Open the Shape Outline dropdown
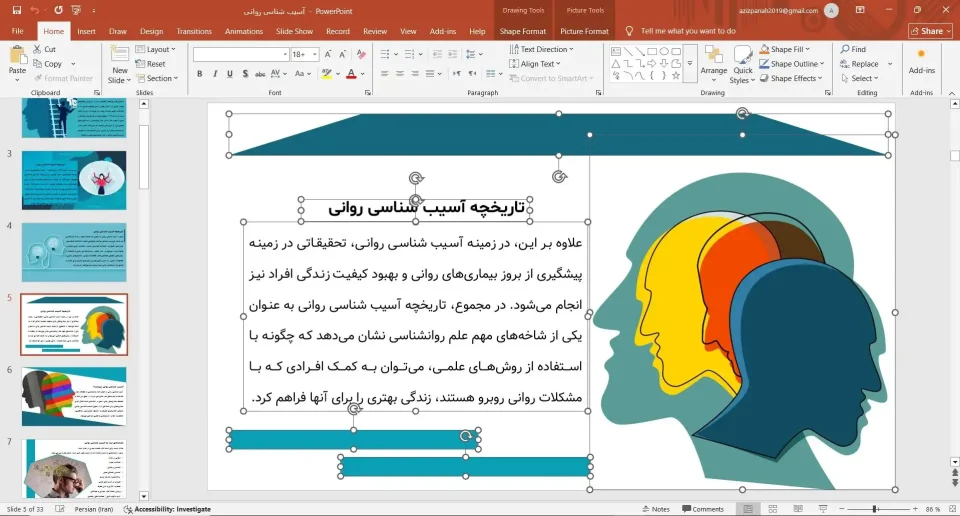The width and height of the screenshot is (960, 516). tap(792, 64)
